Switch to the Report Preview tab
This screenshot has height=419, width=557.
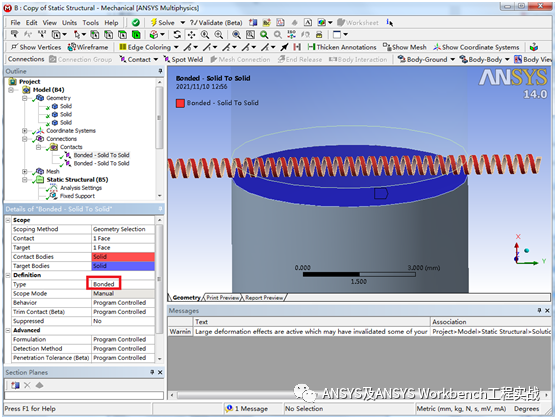pyautogui.click(x=264, y=298)
